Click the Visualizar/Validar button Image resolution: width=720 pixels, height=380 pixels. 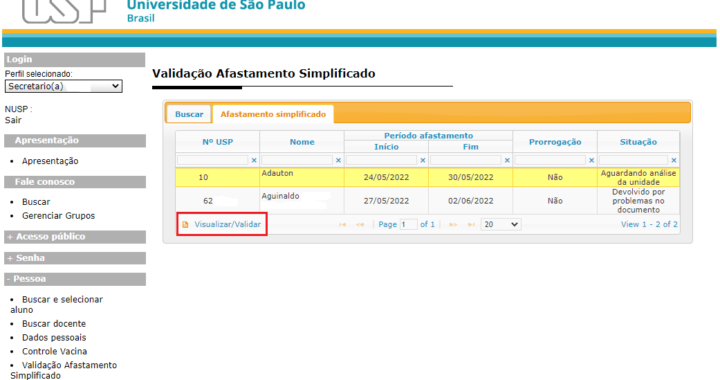click(222, 224)
